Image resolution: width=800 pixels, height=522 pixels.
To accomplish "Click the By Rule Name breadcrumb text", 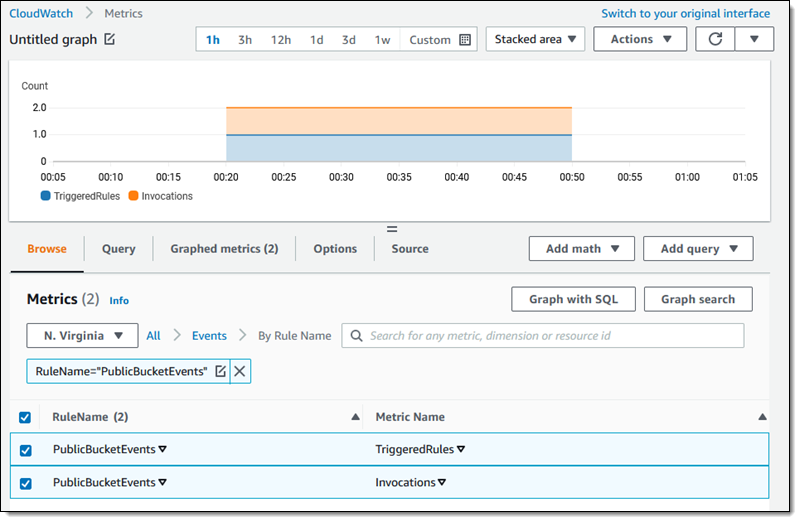I will (294, 336).
